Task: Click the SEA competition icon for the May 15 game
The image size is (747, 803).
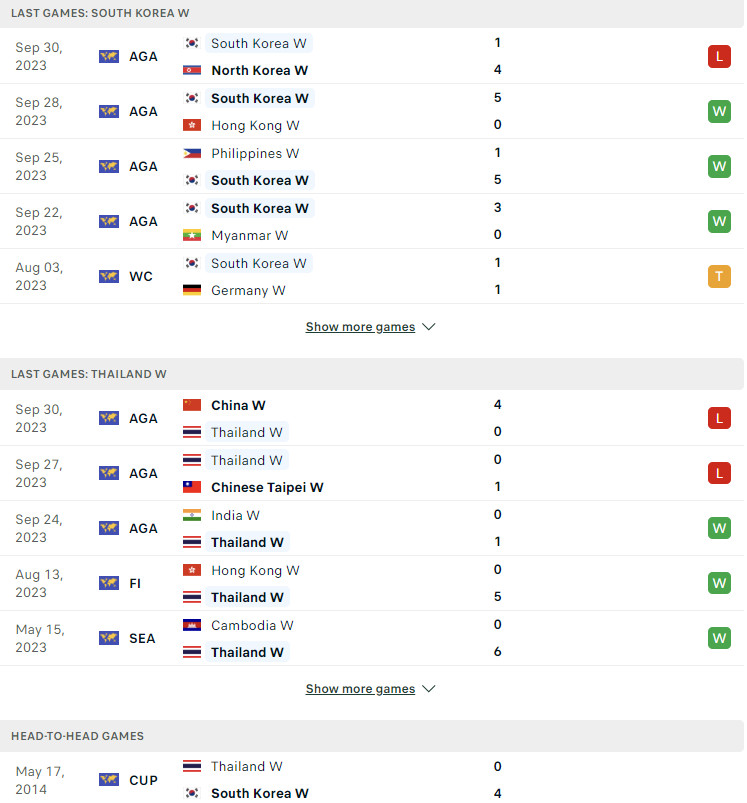Action: pyautogui.click(x=109, y=638)
